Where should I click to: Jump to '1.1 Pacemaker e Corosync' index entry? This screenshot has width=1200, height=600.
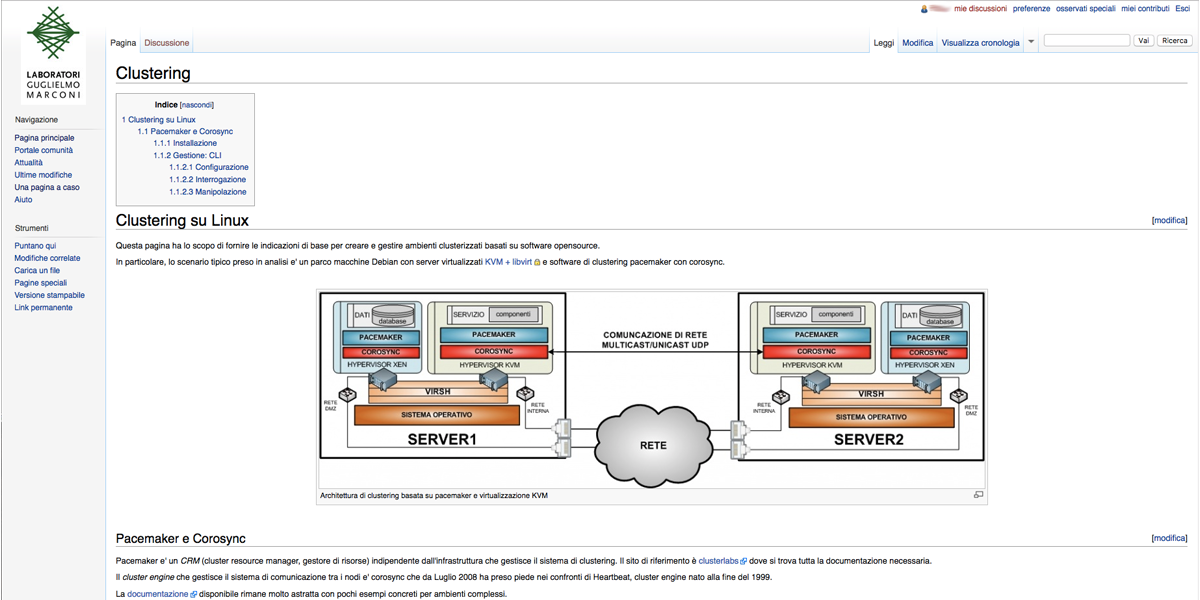[x=185, y=131]
